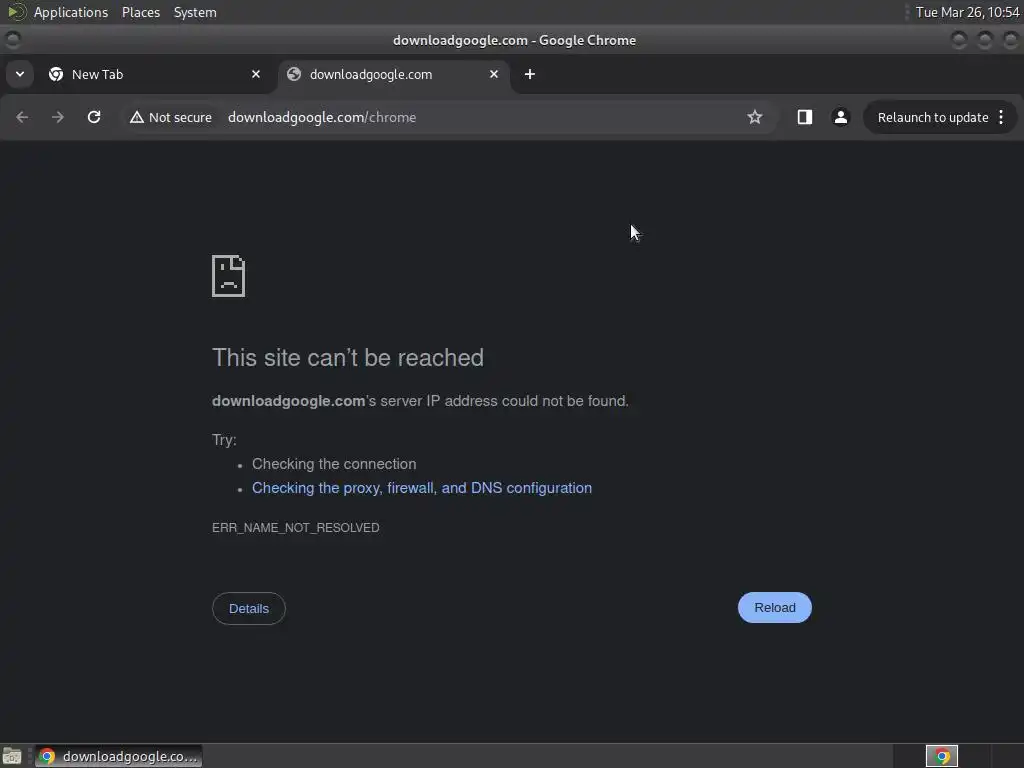Select the downloadgoogle.co... taskbar window button
Viewport: 1024px width, 768px height.
click(118, 756)
